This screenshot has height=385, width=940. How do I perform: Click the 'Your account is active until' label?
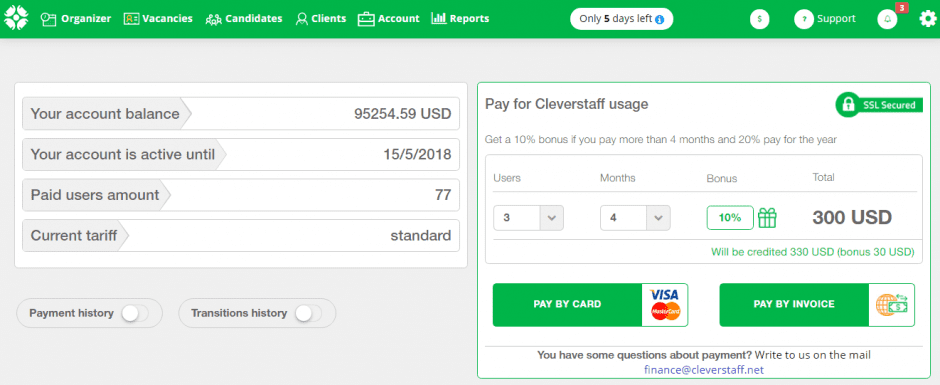(x=123, y=155)
